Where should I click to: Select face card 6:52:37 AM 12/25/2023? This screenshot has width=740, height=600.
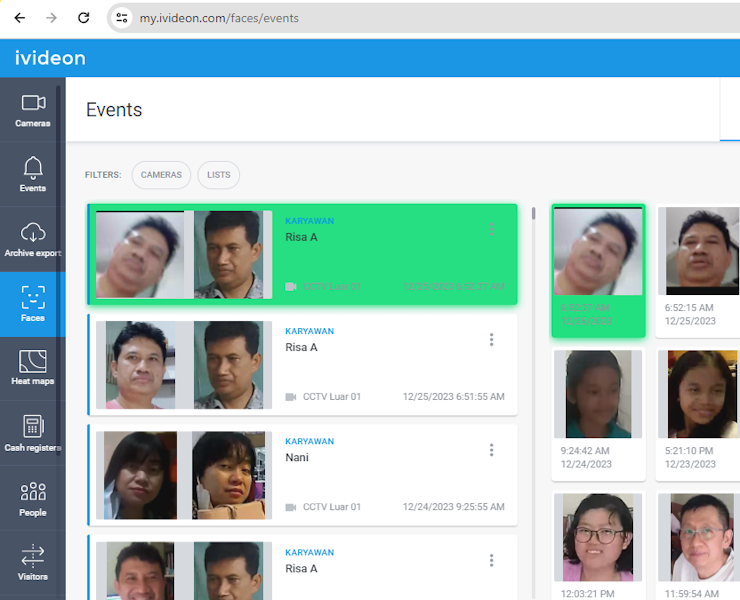pos(598,271)
